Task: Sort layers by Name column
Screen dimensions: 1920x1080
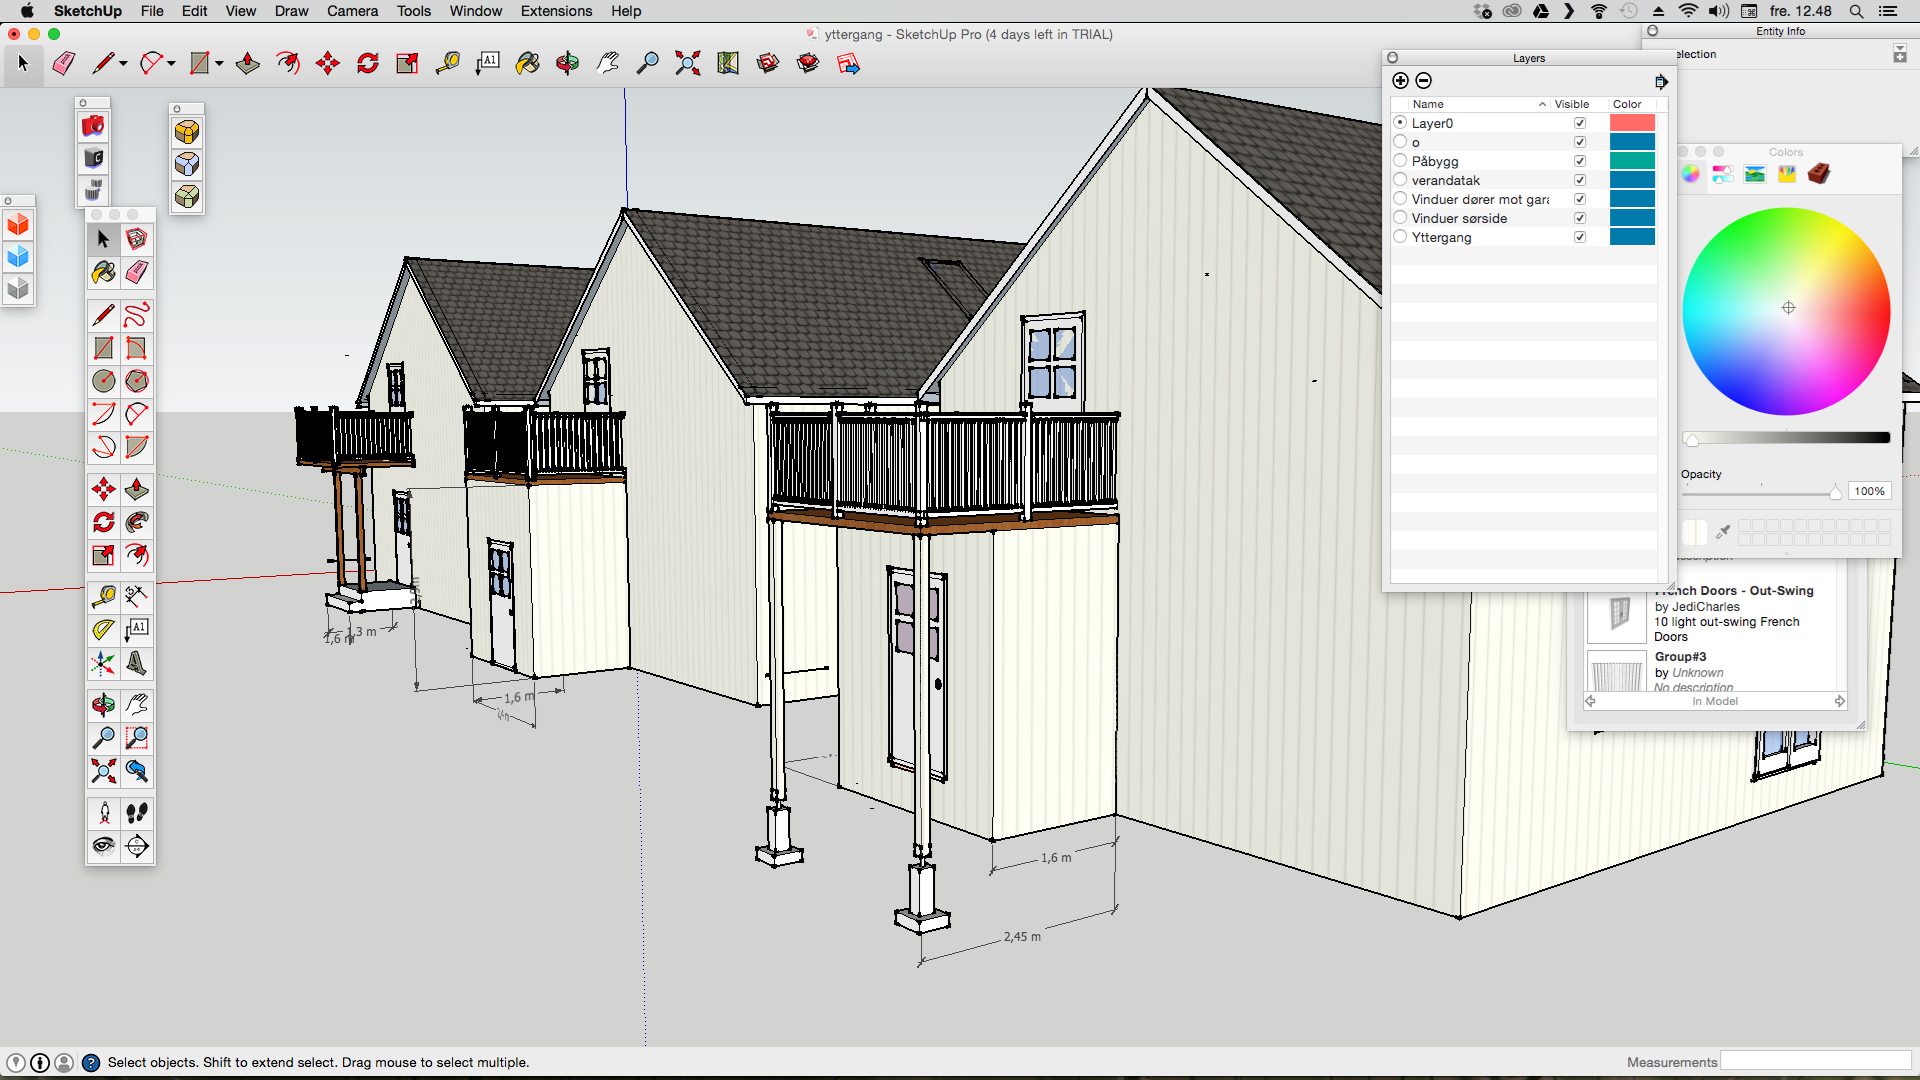Action: [x=1478, y=104]
